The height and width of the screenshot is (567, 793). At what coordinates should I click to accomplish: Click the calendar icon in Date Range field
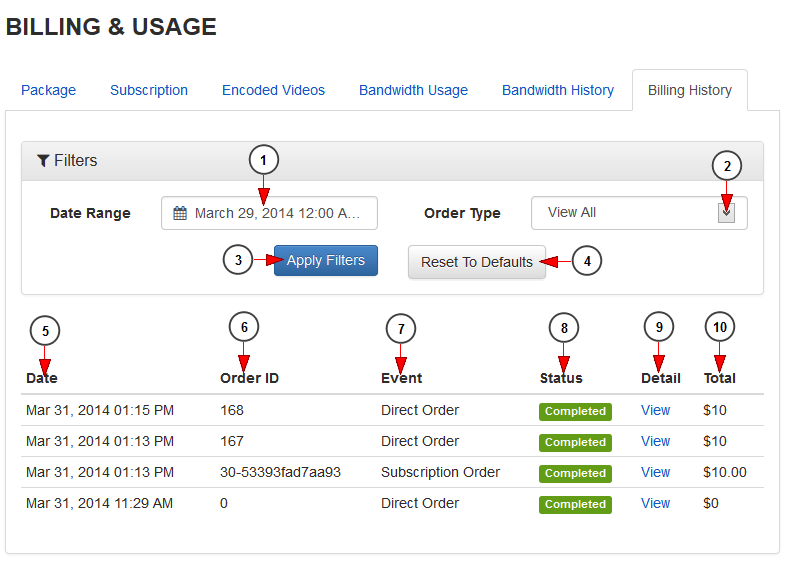click(x=180, y=213)
